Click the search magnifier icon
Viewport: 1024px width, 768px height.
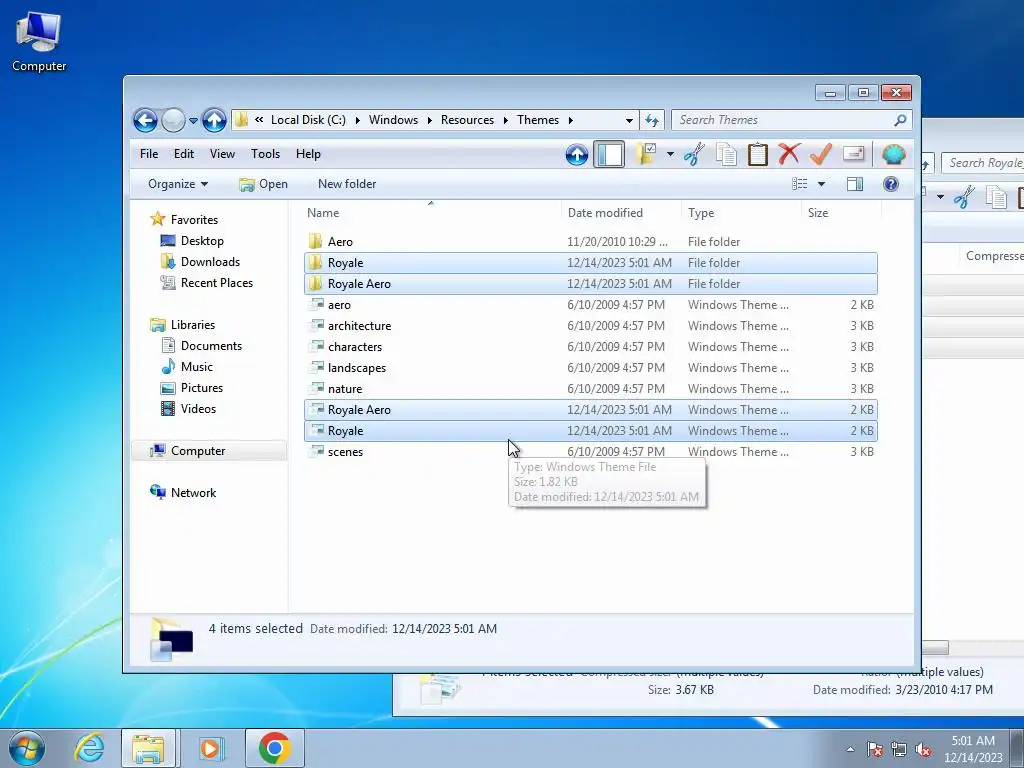click(x=900, y=120)
